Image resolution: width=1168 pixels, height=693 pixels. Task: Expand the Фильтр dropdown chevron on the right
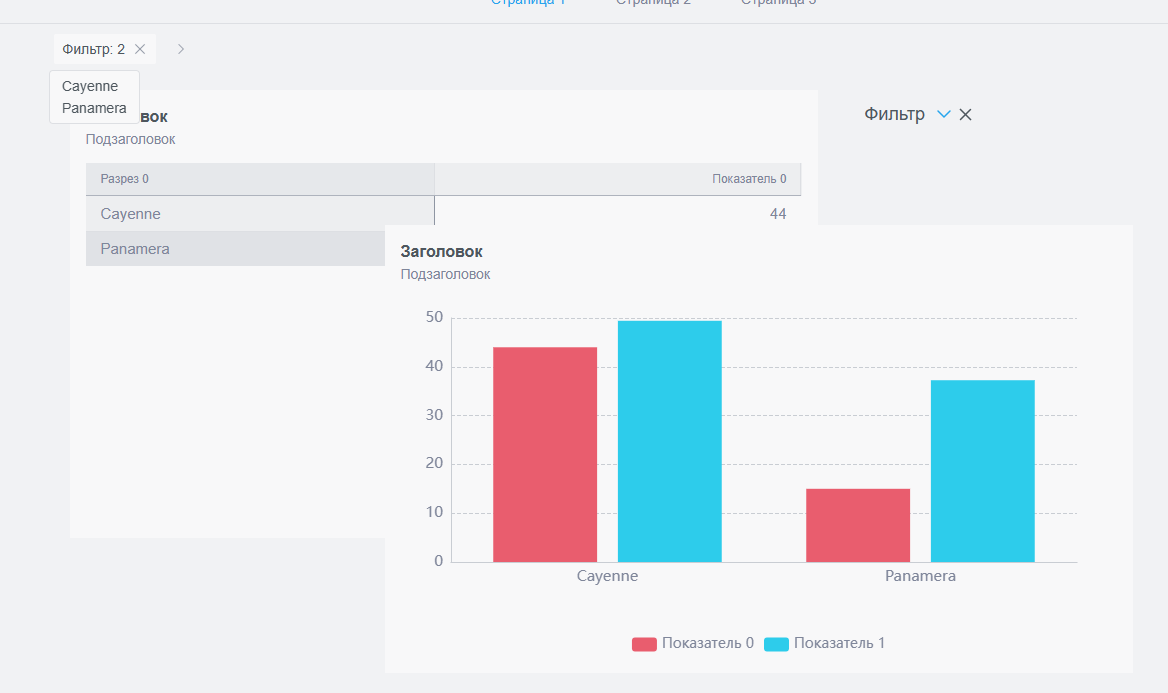943,115
